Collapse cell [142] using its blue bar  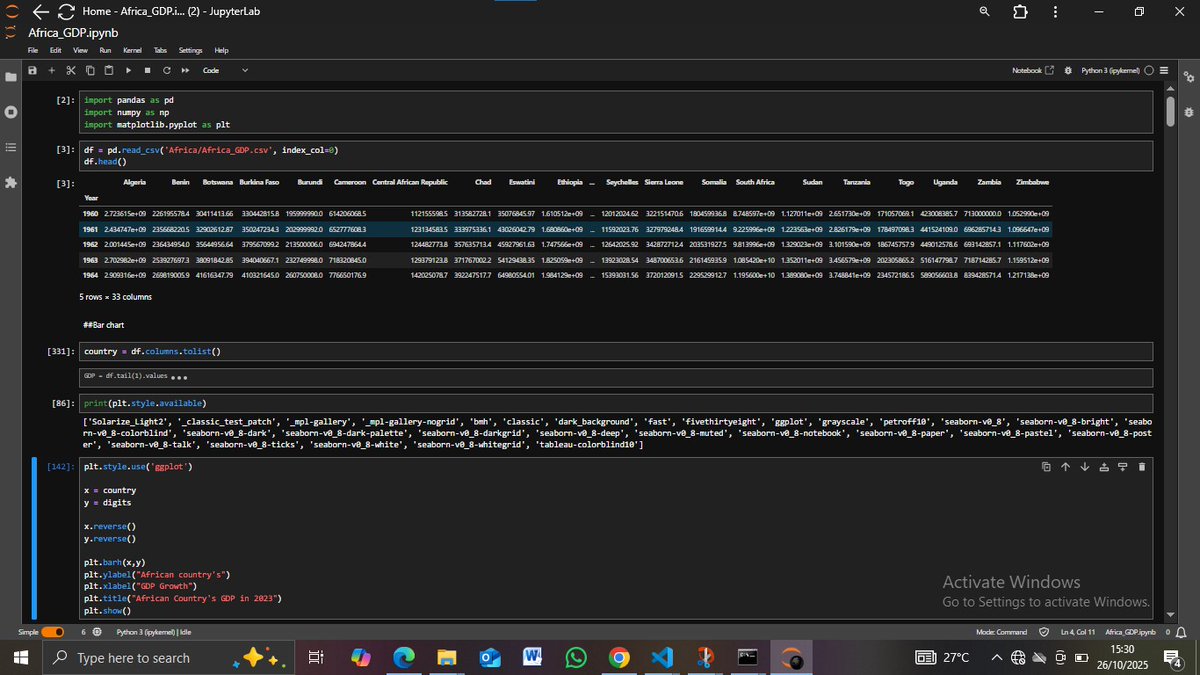coord(36,538)
